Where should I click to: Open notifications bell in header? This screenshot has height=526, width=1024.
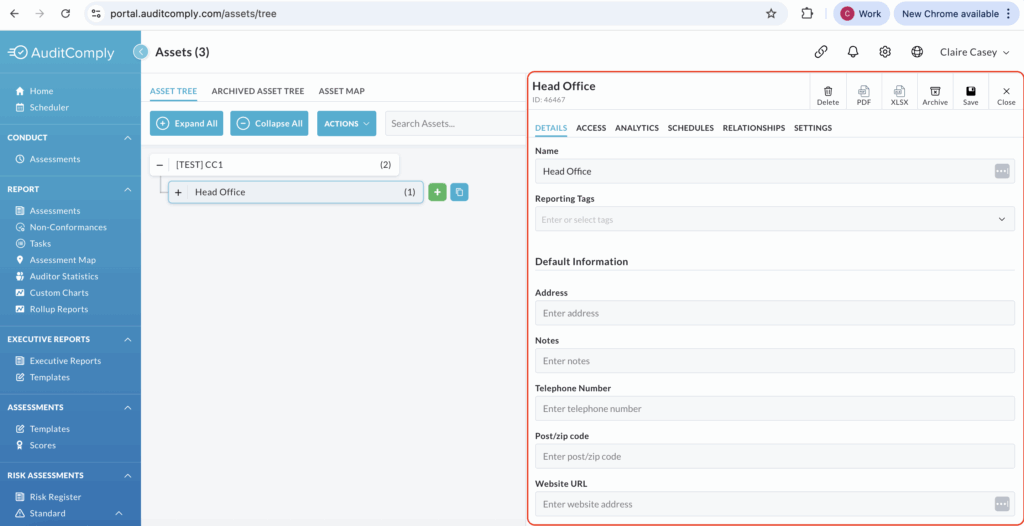click(x=853, y=52)
